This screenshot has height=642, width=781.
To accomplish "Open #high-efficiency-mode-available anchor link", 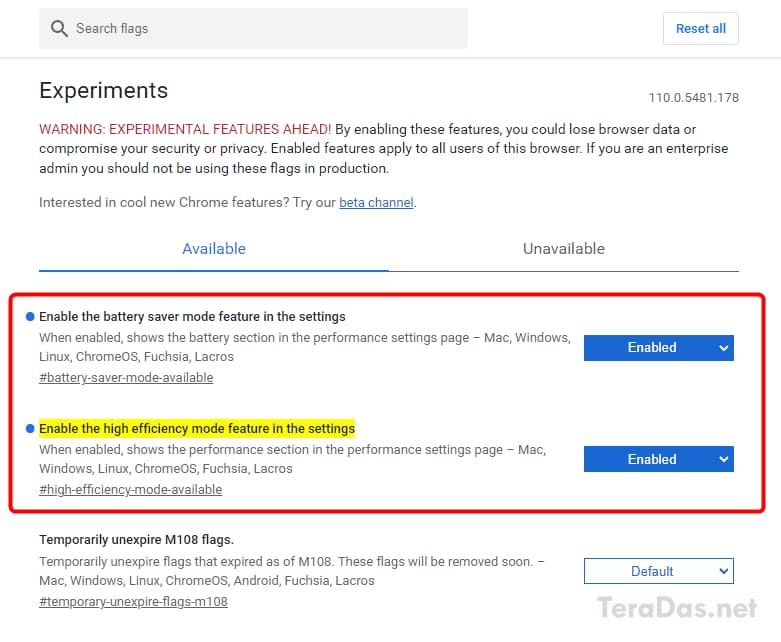I will [x=130, y=490].
